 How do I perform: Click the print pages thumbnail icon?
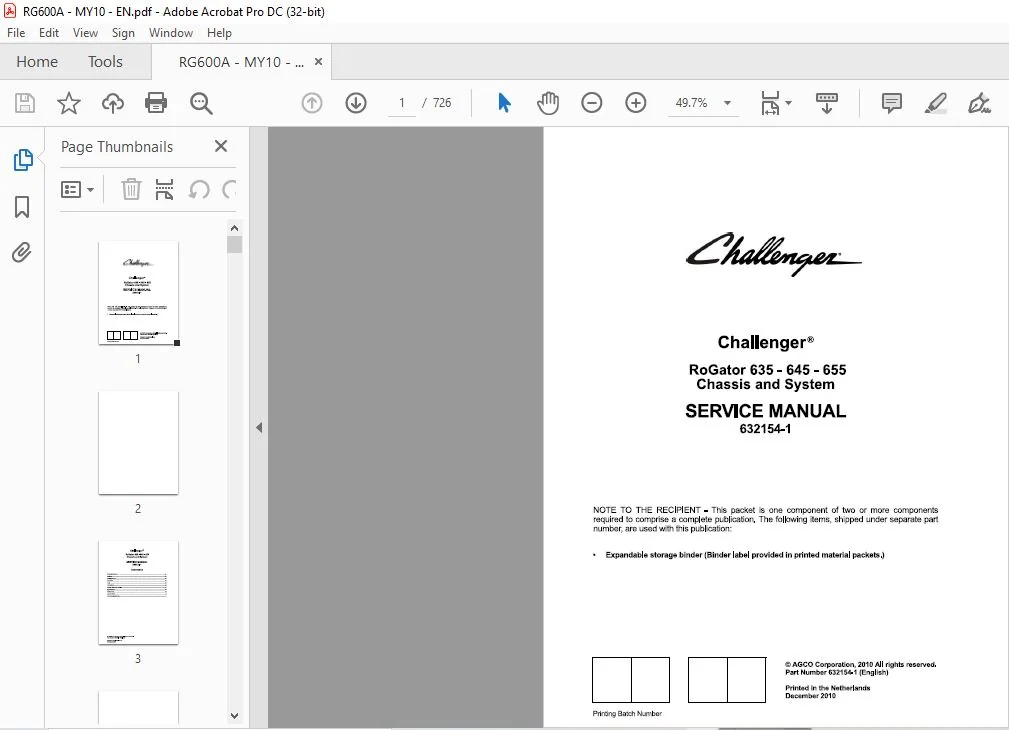pos(165,189)
